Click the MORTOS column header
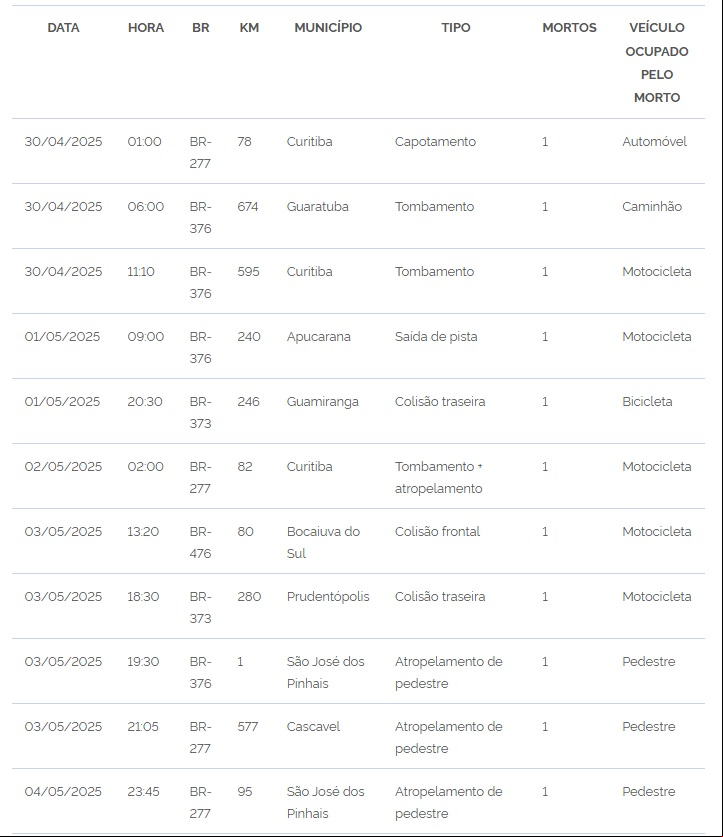Image resolution: width=723 pixels, height=837 pixels. pyautogui.click(x=569, y=28)
